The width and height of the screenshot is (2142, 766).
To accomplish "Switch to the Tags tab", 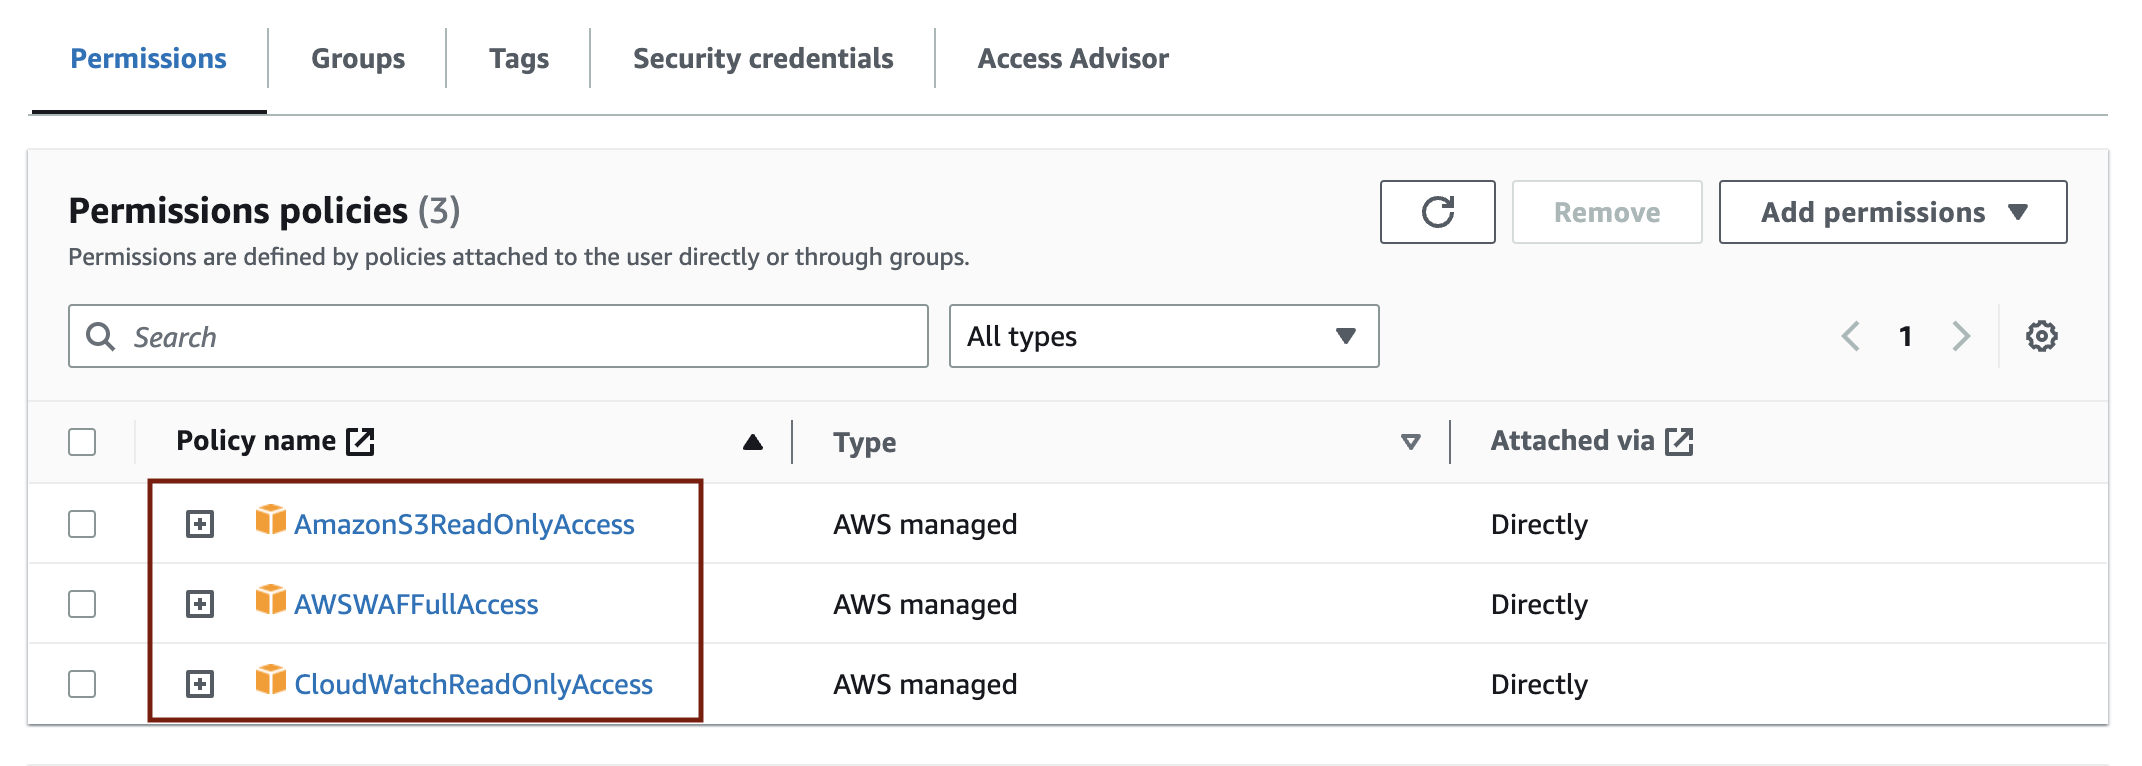I will click(x=519, y=59).
